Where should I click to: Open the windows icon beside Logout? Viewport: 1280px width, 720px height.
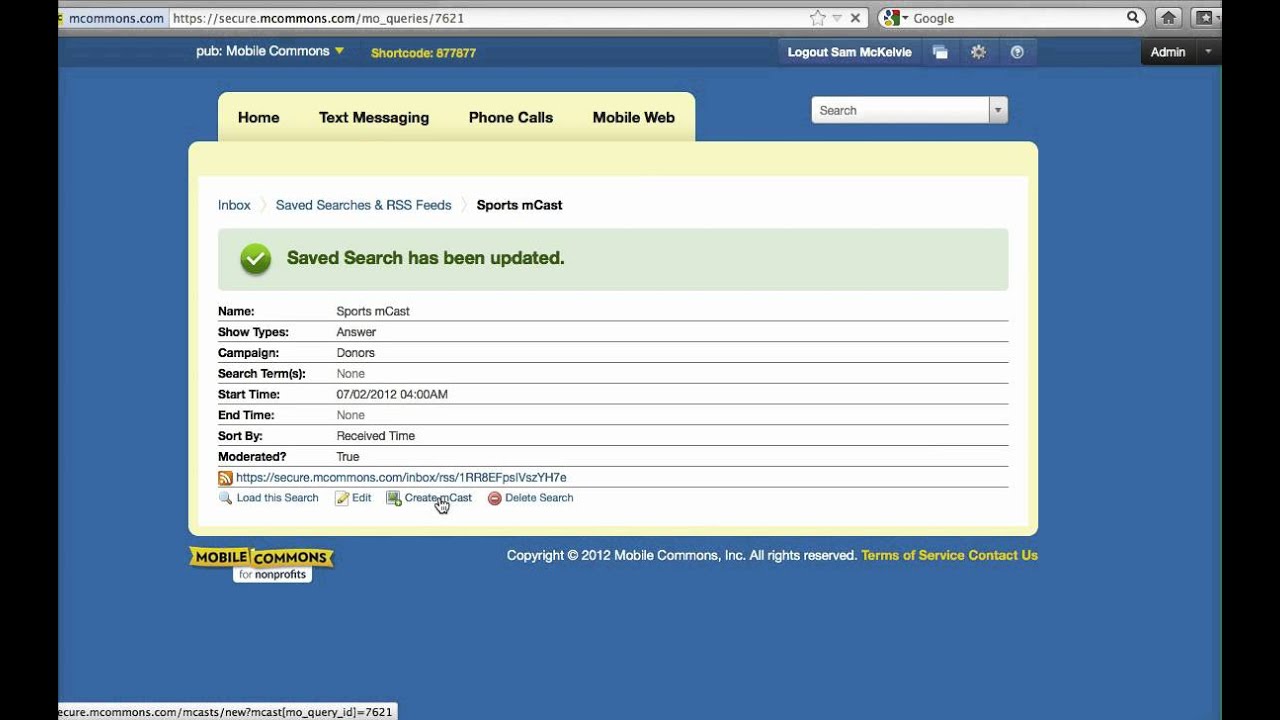pyautogui.click(x=940, y=52)
